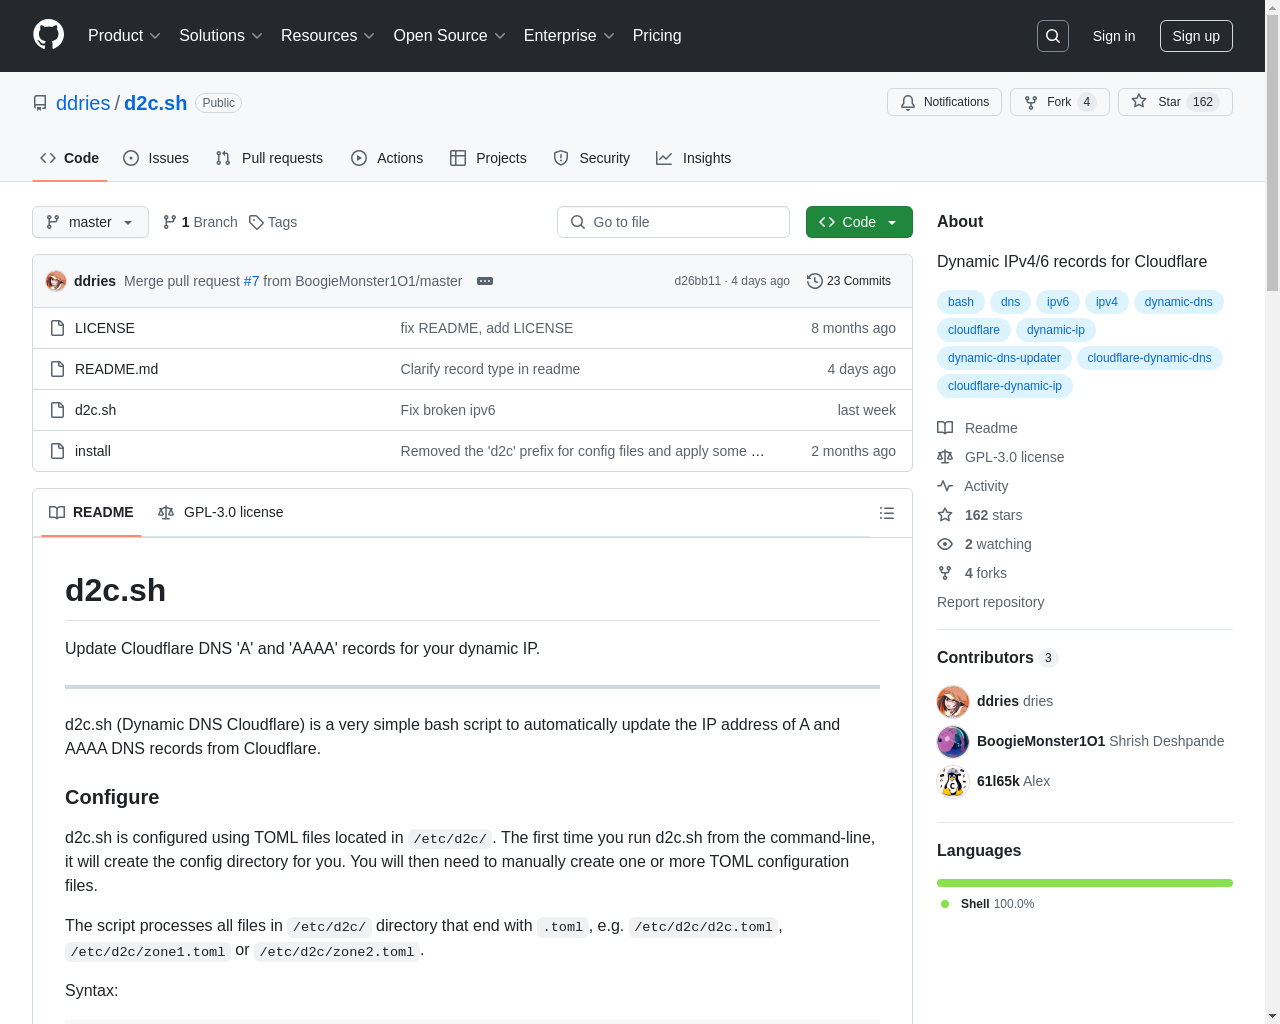Switch to the Issues tab
This screenshot has width=1280, height=1024.
point(156,158)
